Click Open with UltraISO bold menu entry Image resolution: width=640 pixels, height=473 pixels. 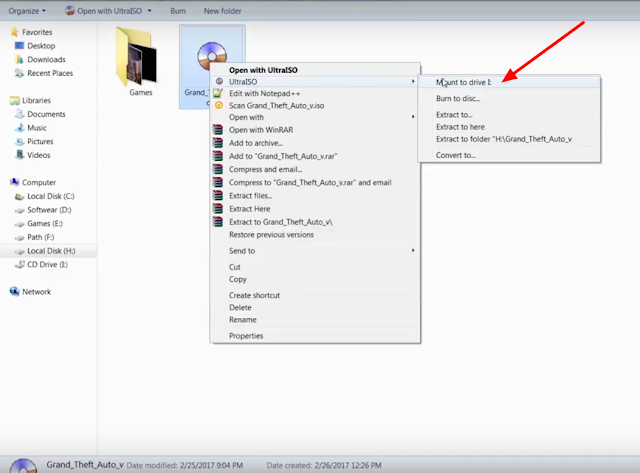pyautogui.click(x=315, y=70)
